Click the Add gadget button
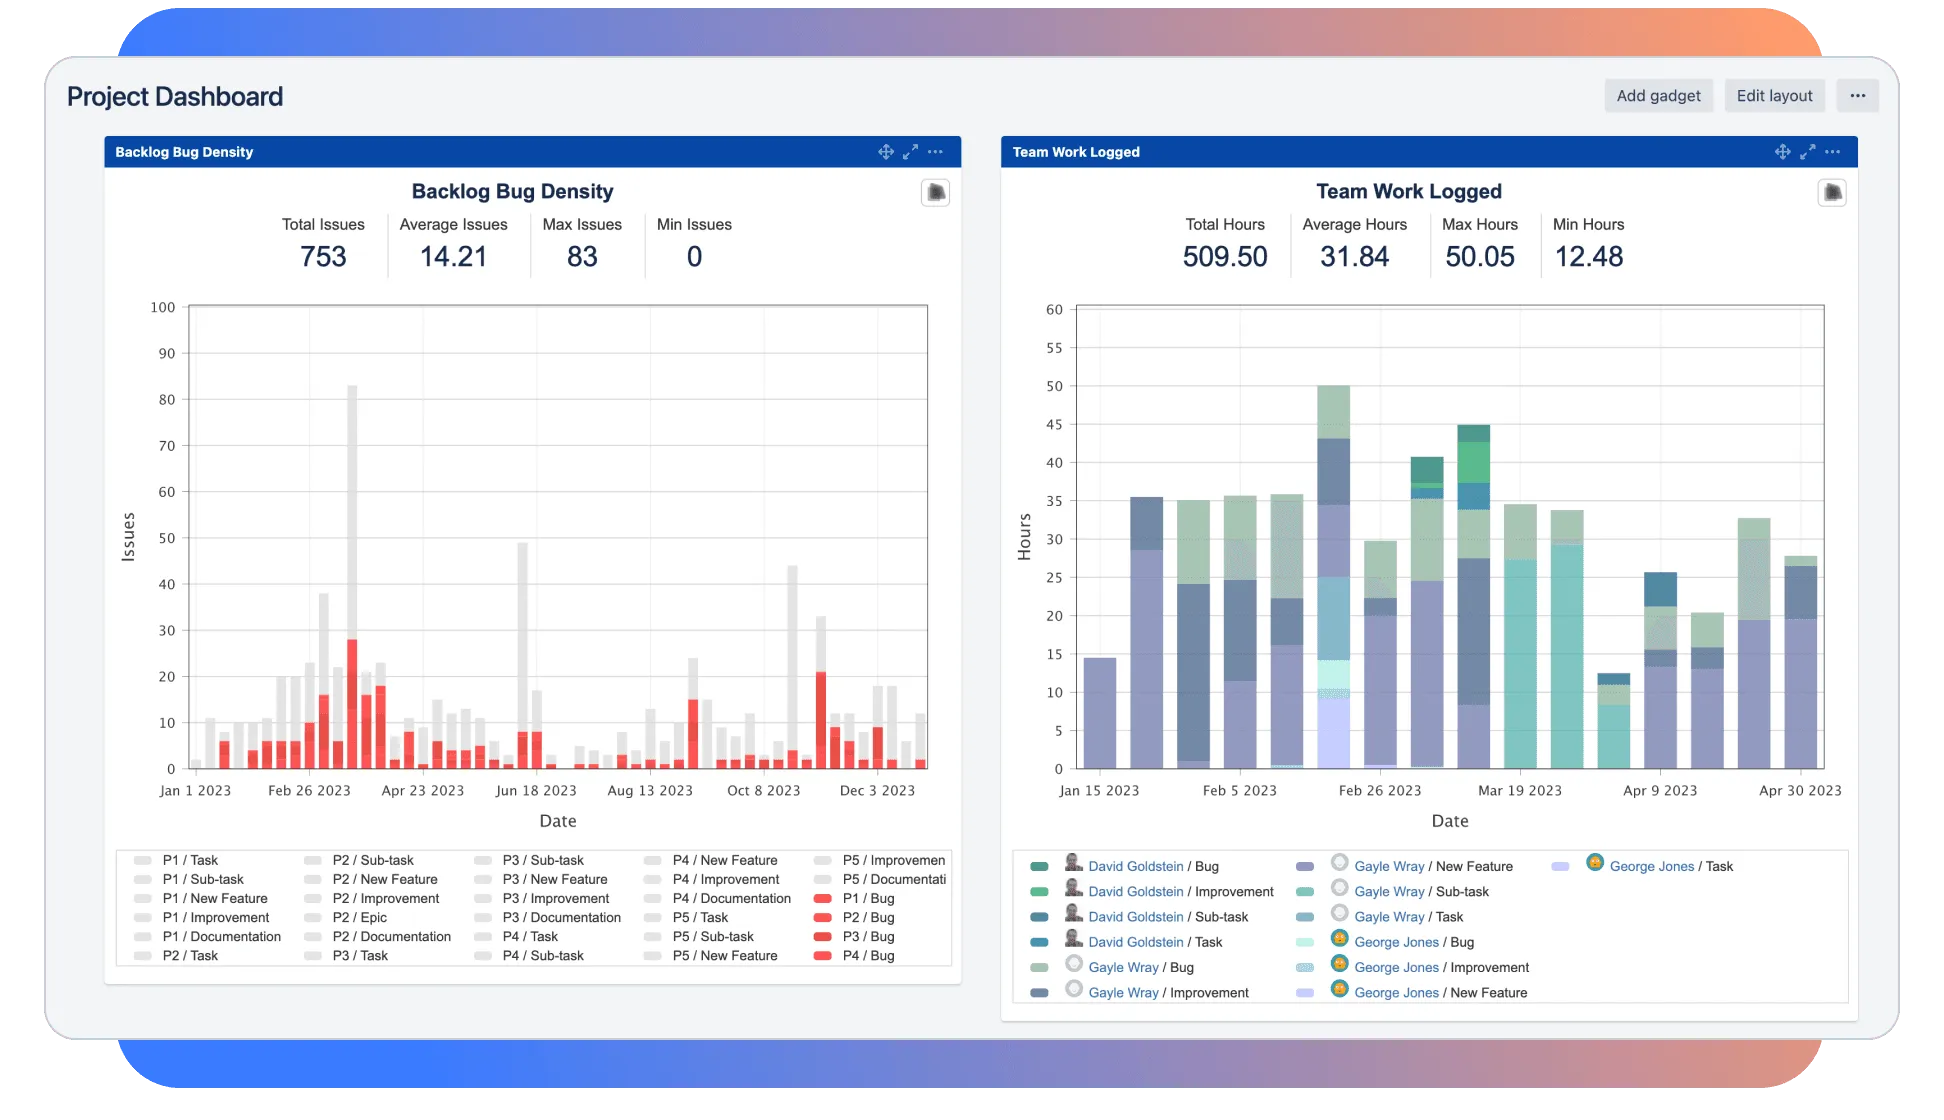 [1658, 96]
